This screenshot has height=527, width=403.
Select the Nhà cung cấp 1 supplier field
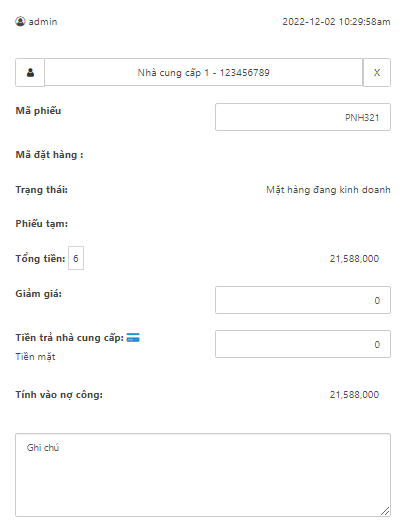[x=204, y=73]
